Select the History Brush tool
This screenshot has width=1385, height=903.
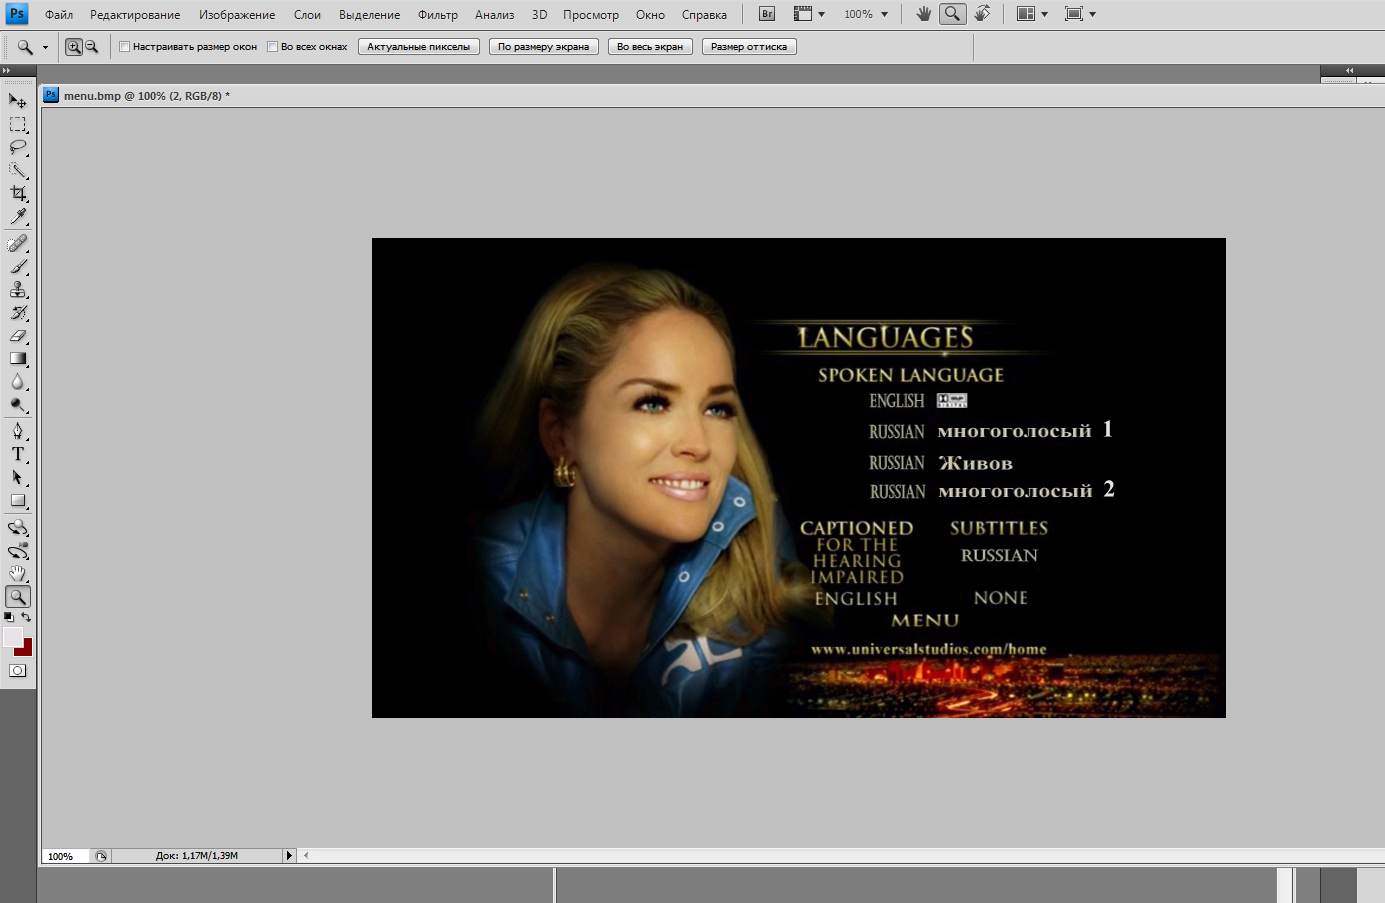(18, 313)
